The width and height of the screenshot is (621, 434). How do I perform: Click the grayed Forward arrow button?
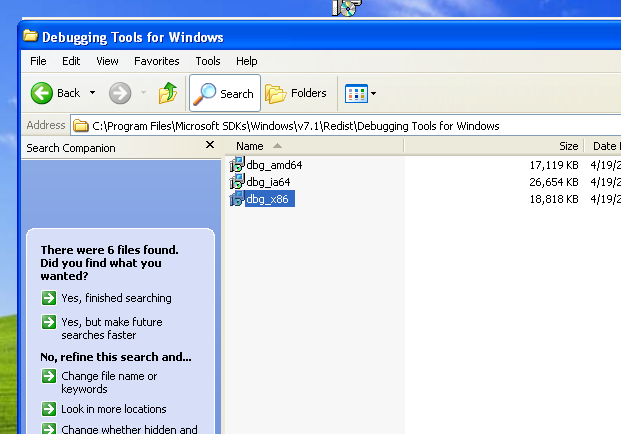pos(120,93)
